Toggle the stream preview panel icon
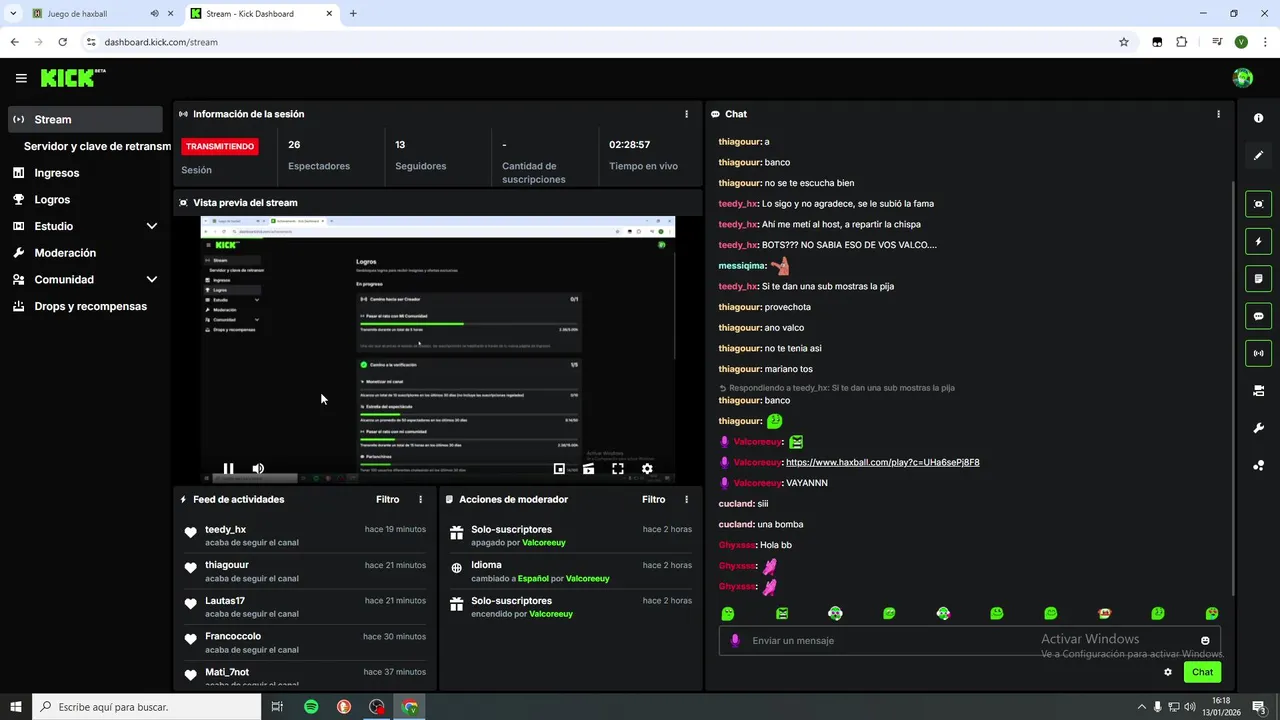This screenshot has width=1280, height=720. tap(1258, 204)
